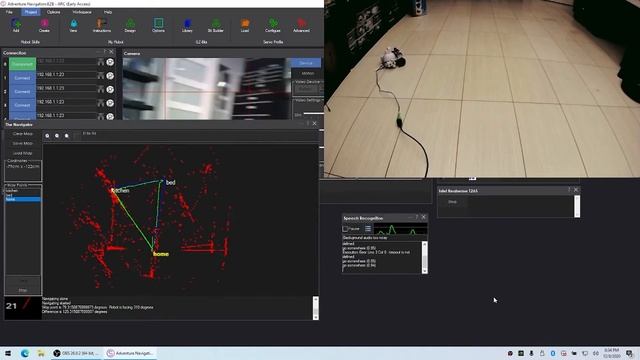Click the round settings icon for connection 2

[110, 89]
